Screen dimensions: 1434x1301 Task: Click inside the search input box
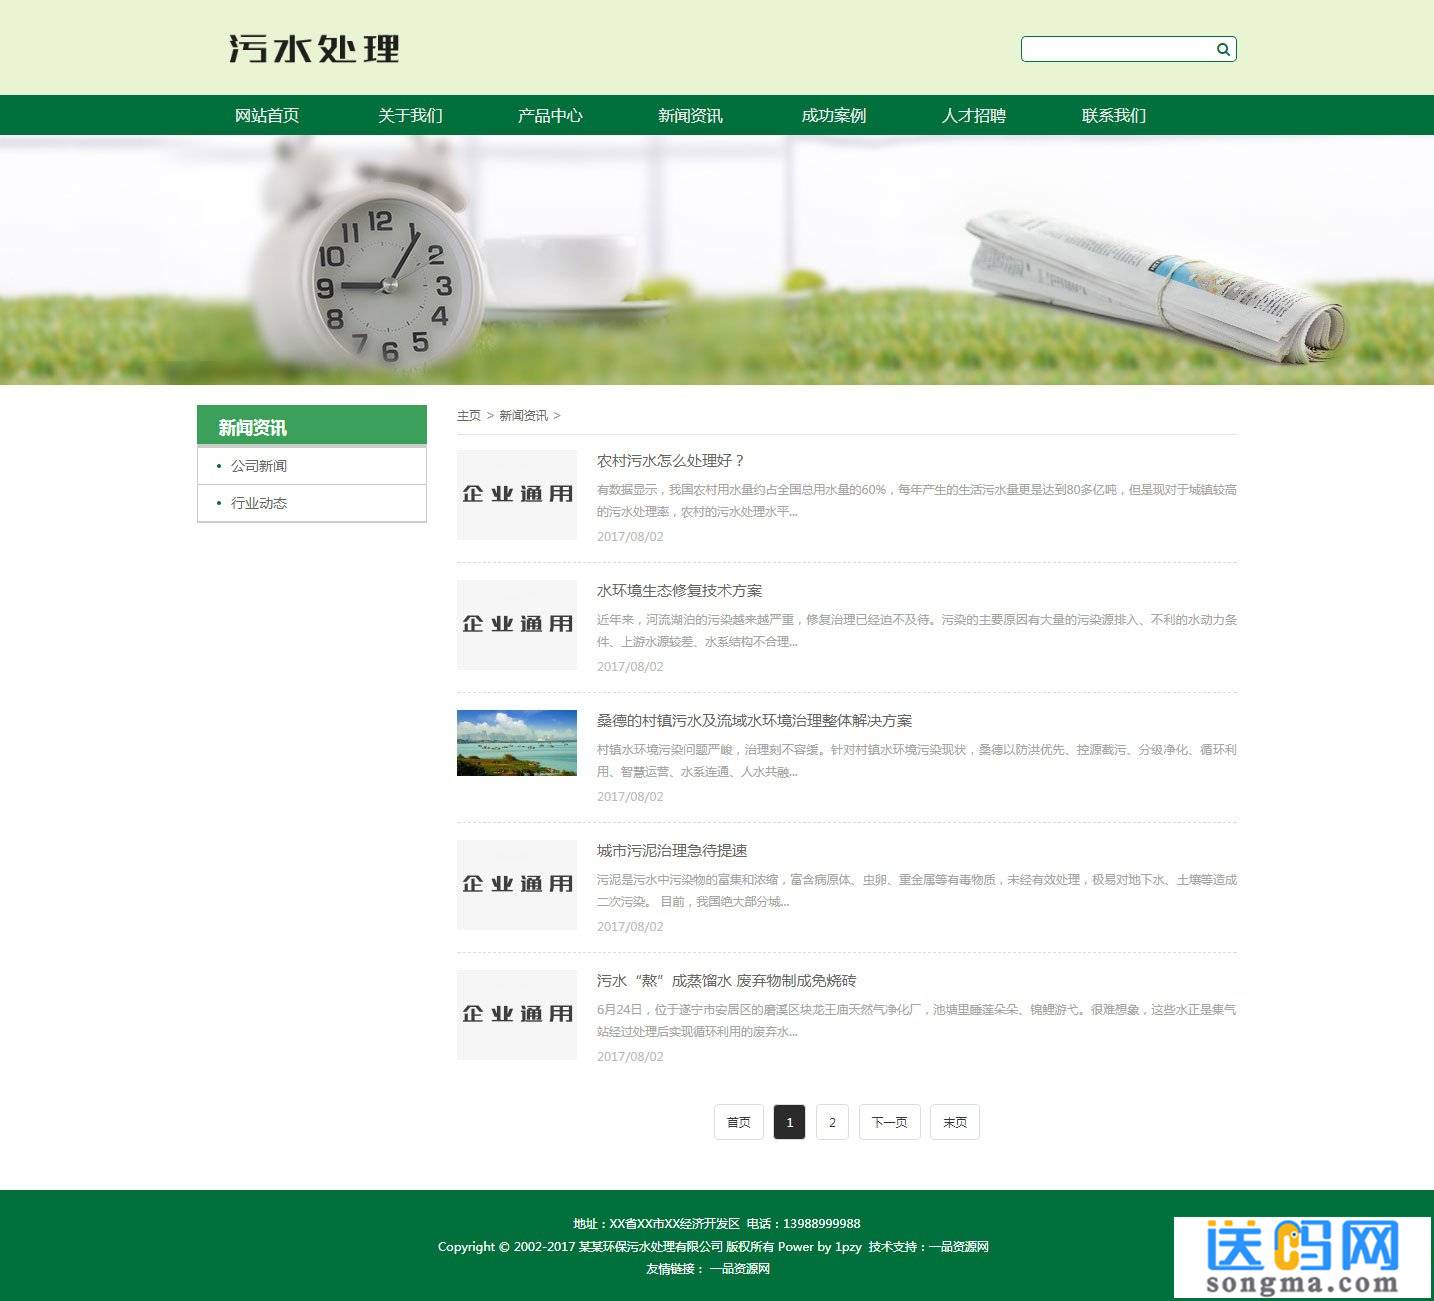(1110, 48)
